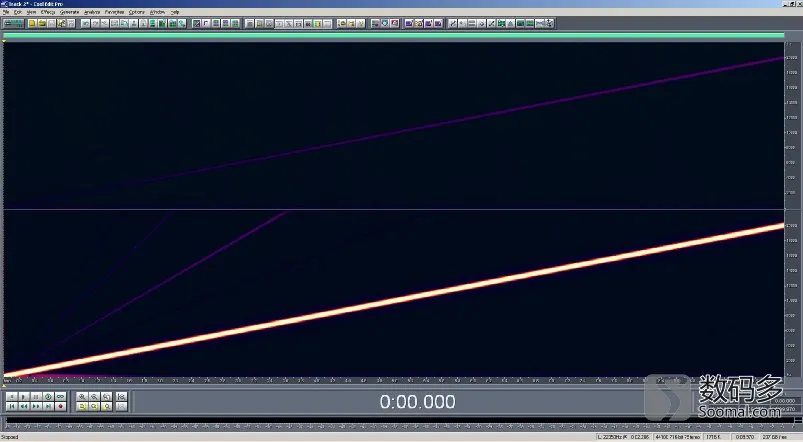Click Zoom In horizontally magnifier icon
Image resolution: width=803 pixels, height=442 pixels.
point(82,396)
